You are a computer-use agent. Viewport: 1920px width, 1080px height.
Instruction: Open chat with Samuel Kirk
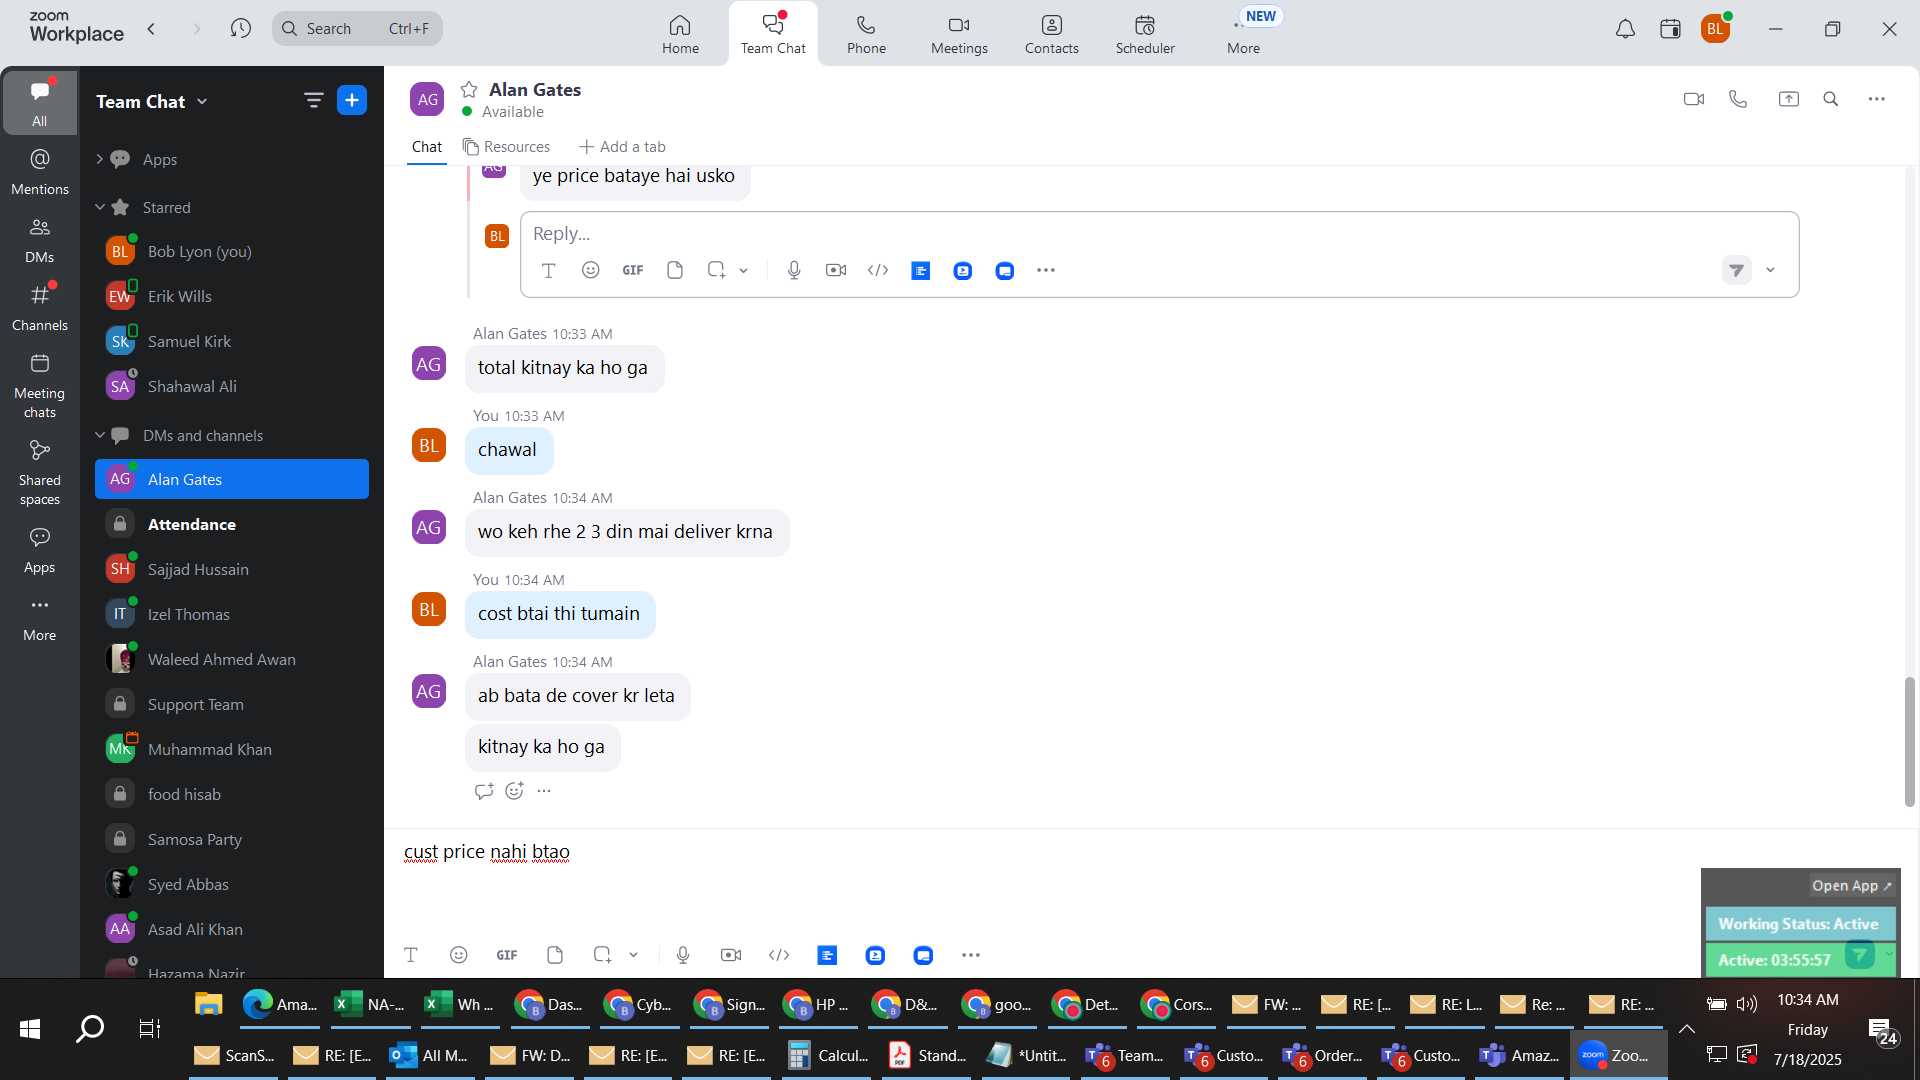(x=232, y=341)
